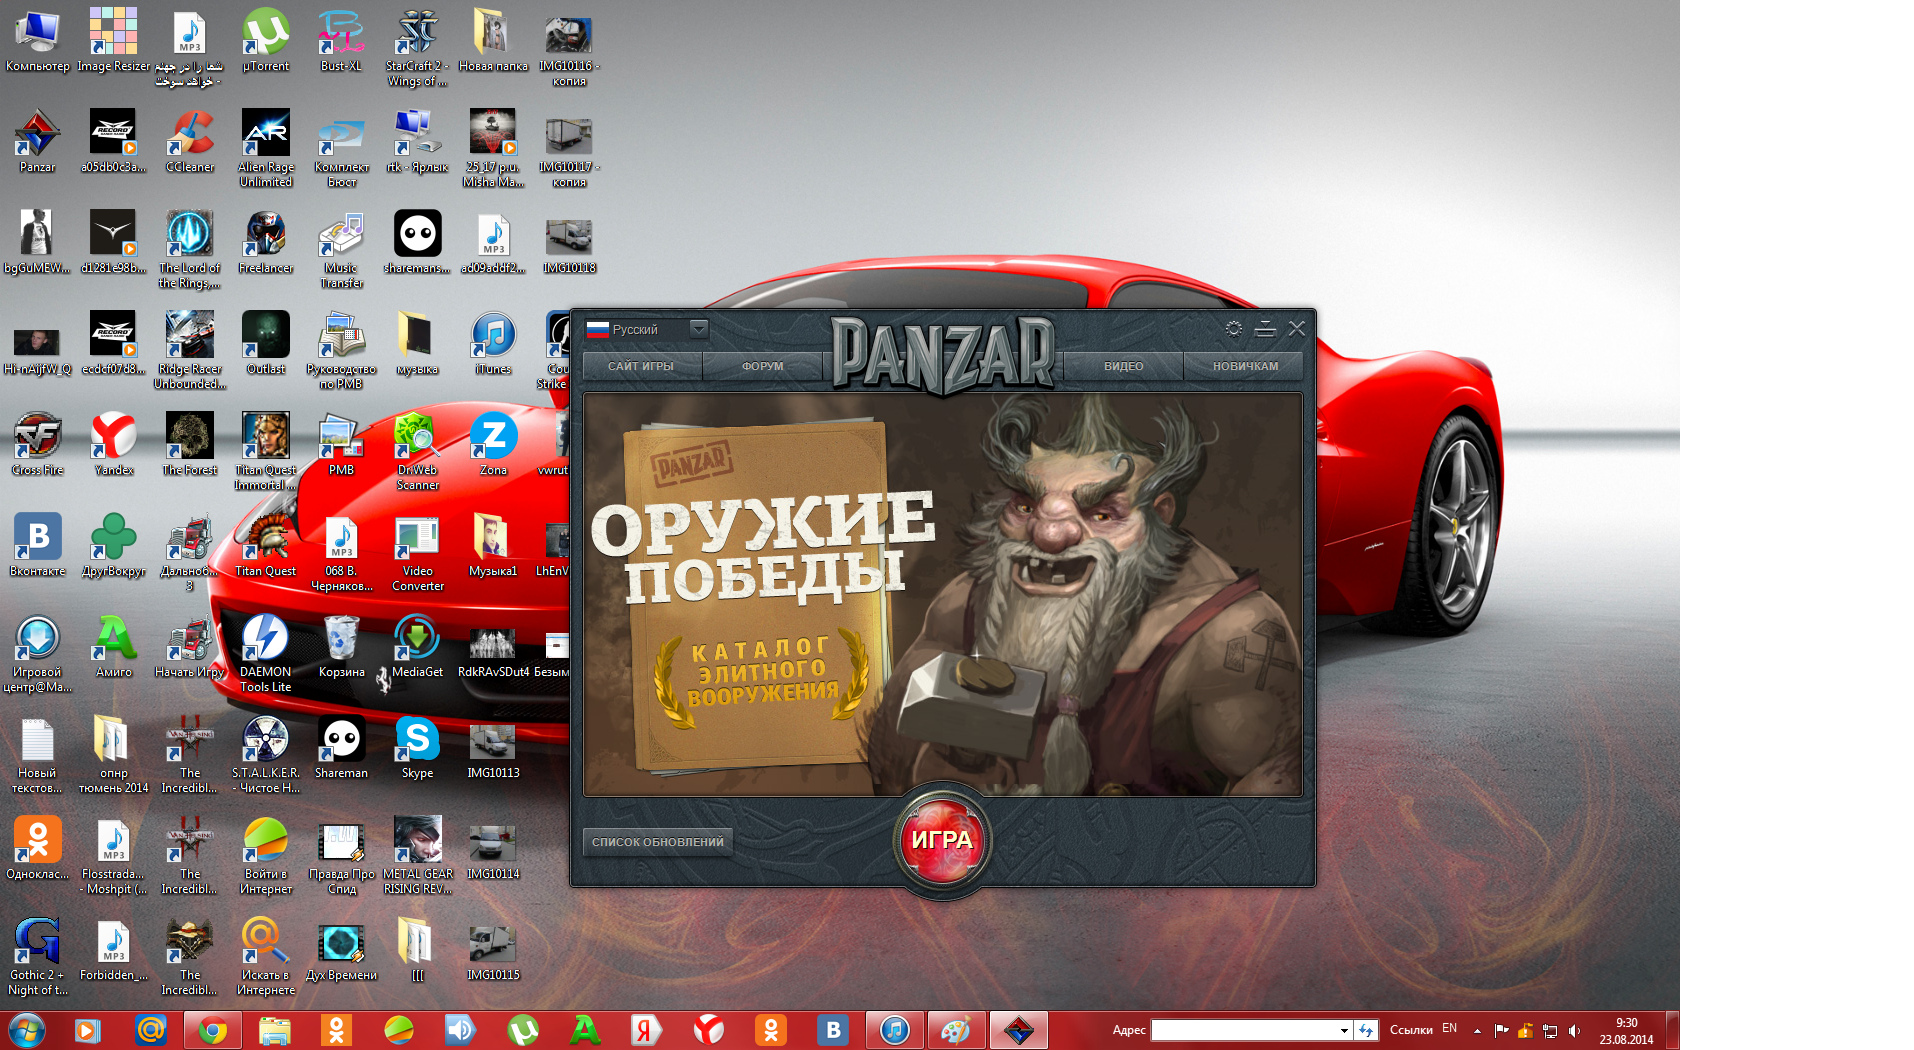The height and width of the screenshot is (1050, 1914).
Task: Open Panzar launcher settings gear
Action: pos(1233,329)
